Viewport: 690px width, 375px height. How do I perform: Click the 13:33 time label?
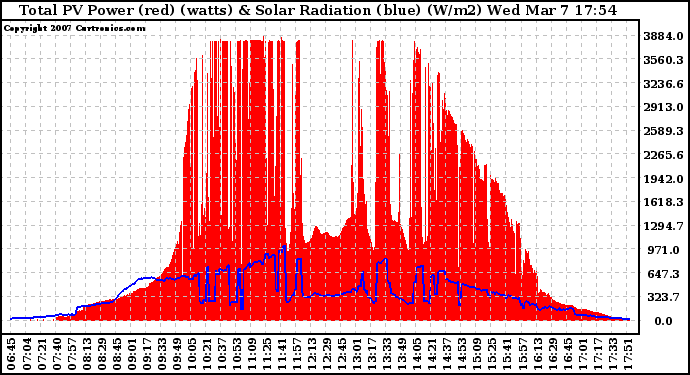coord(386,354)
